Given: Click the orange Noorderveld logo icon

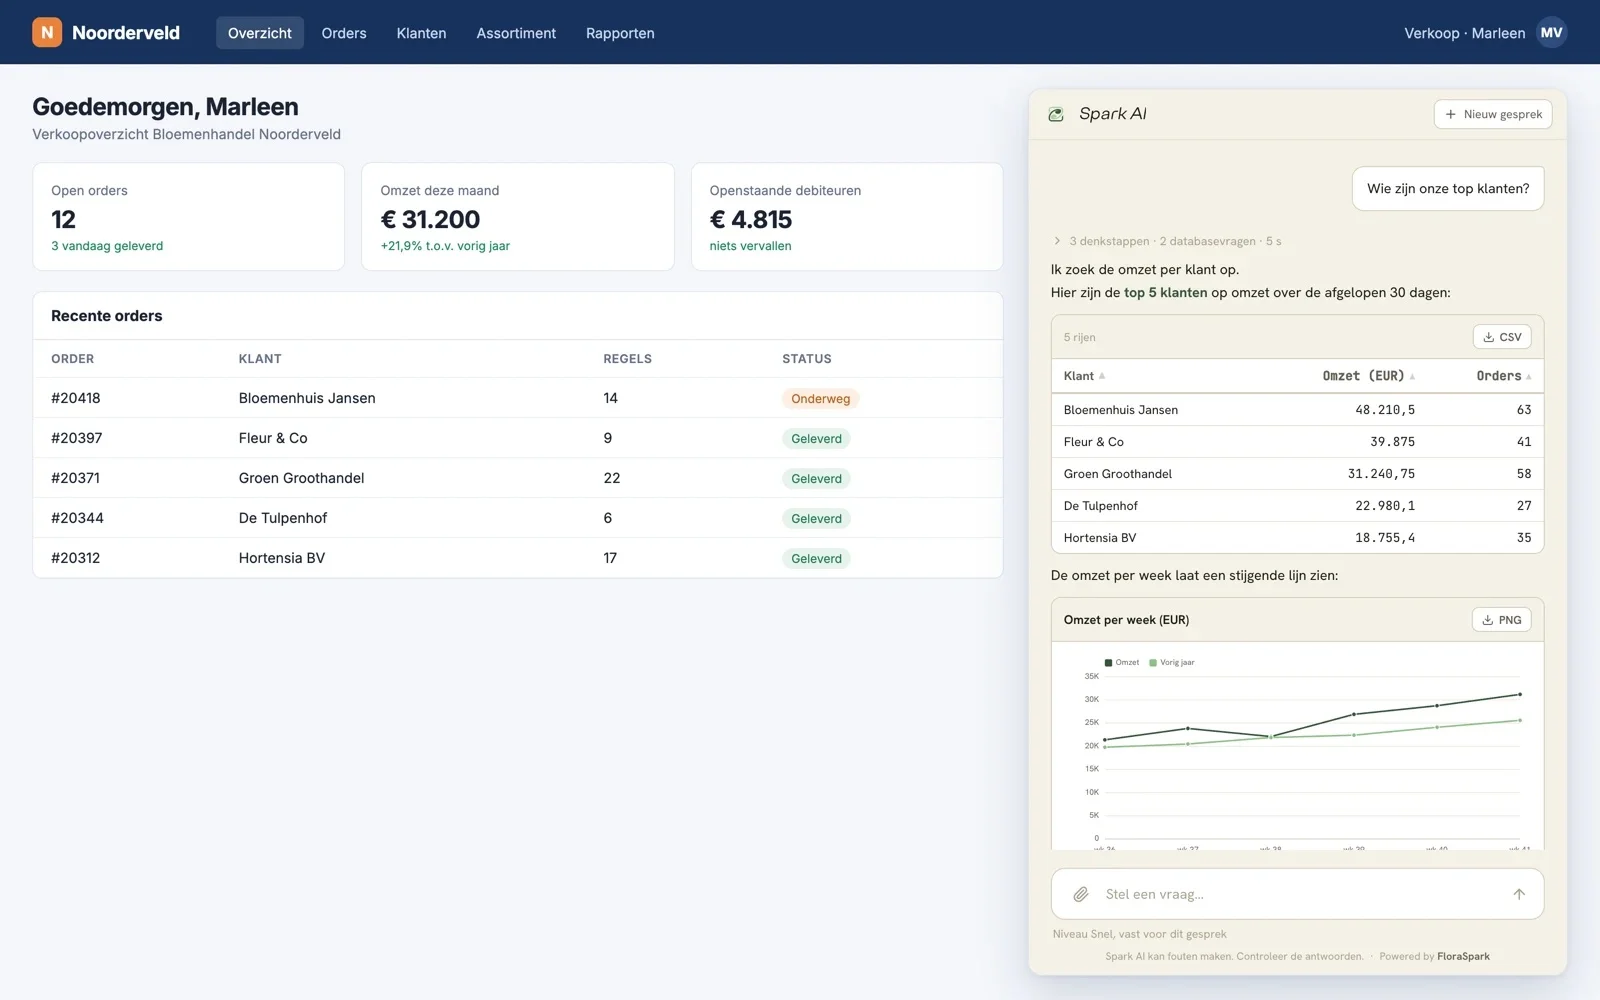Looking at the screenshot, I should tap(47, 32).
